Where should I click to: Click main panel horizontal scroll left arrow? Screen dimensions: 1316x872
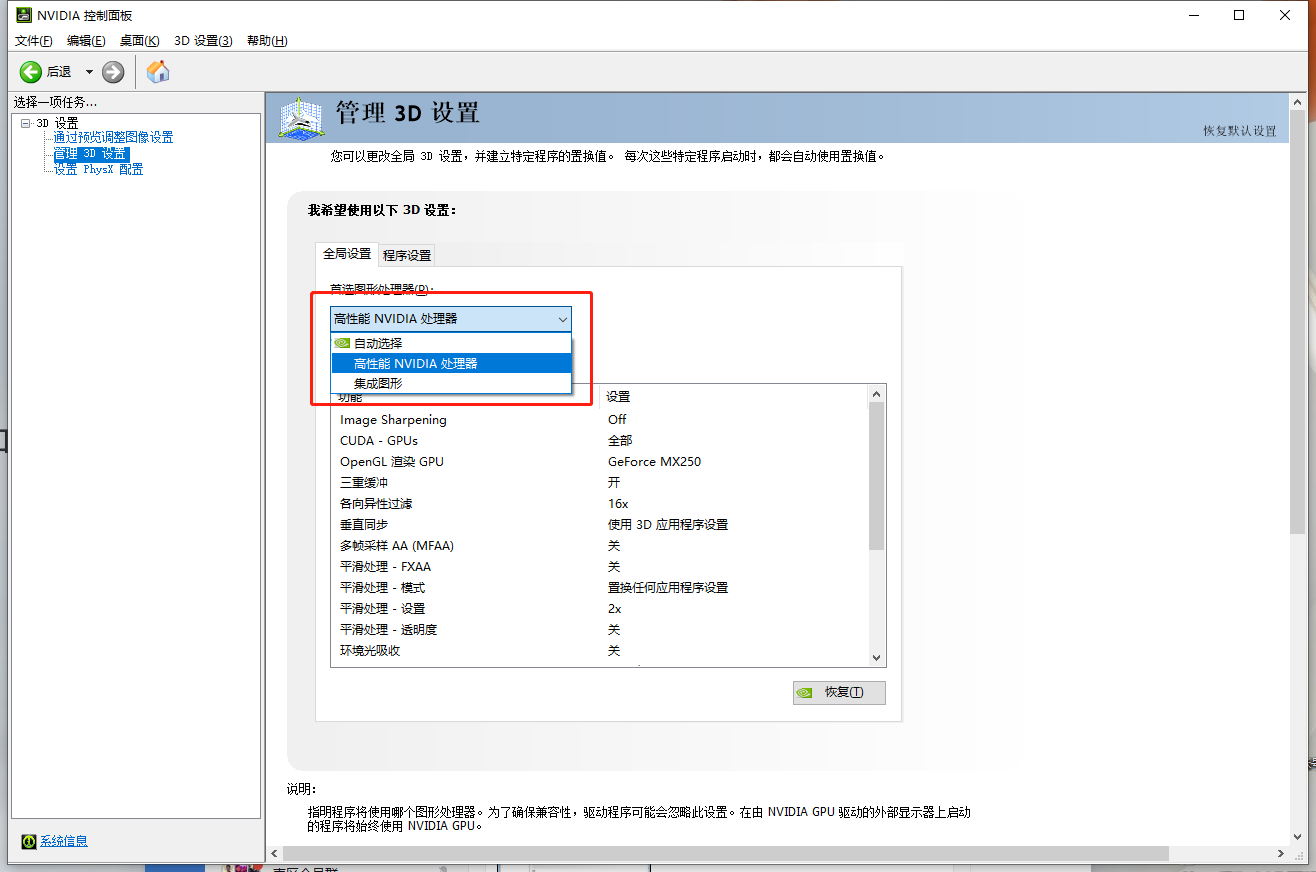pos(274,853)
